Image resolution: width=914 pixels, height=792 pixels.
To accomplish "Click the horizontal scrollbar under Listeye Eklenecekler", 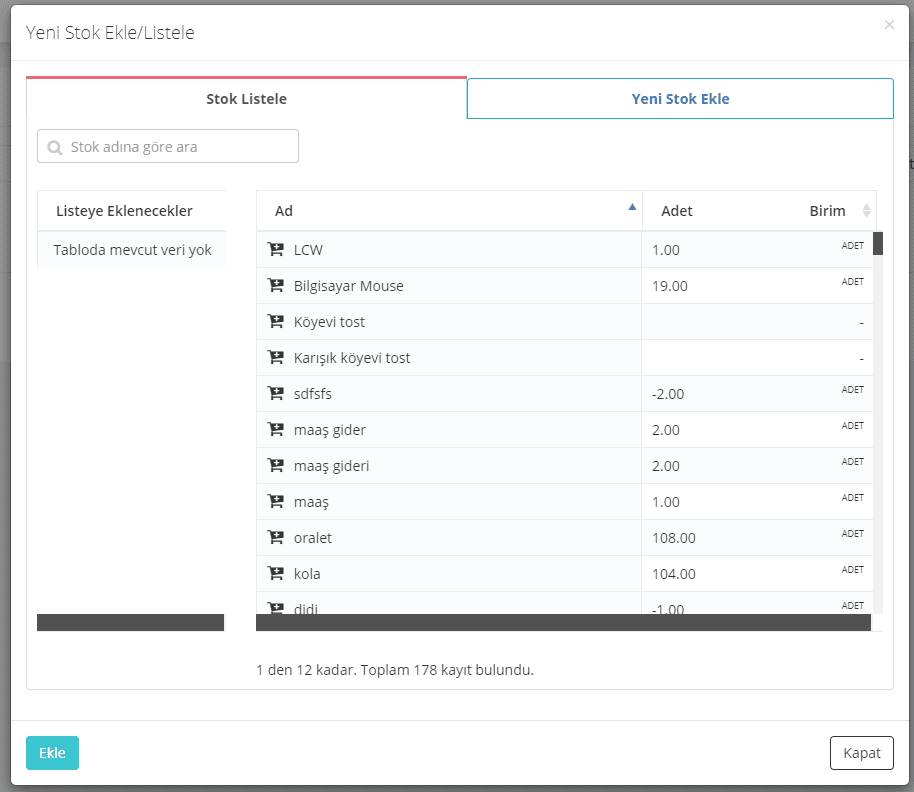I will 131,622.
